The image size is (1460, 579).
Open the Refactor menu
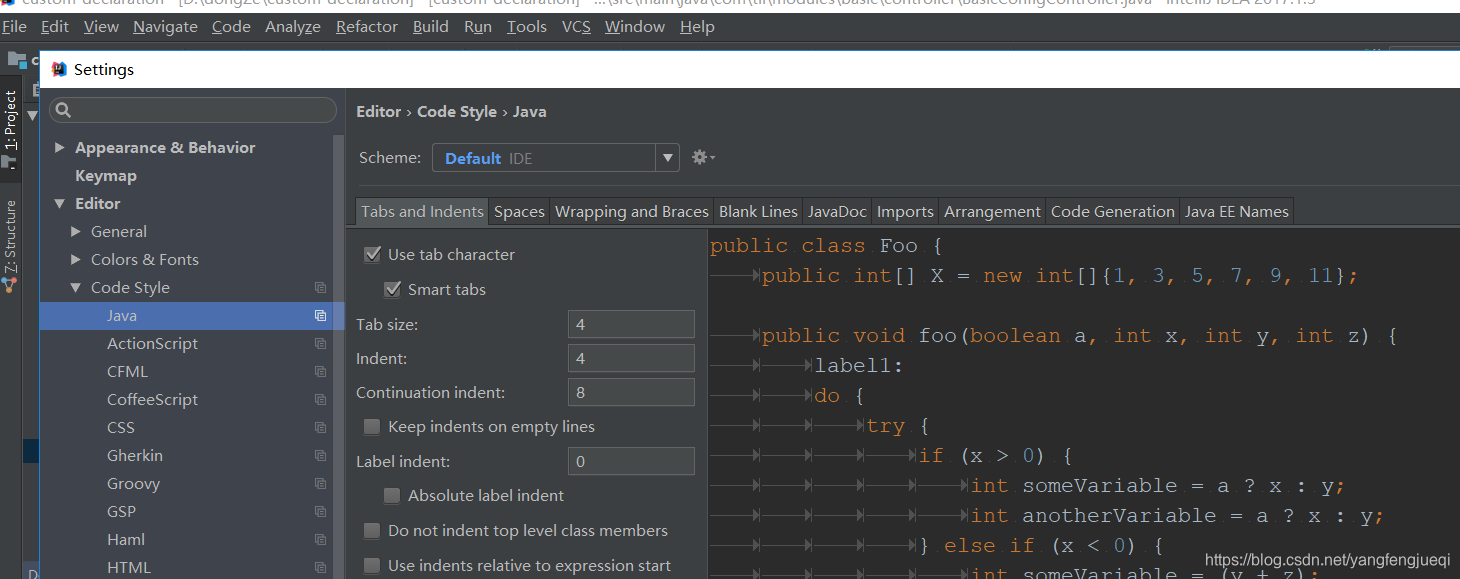click(367, 27)
